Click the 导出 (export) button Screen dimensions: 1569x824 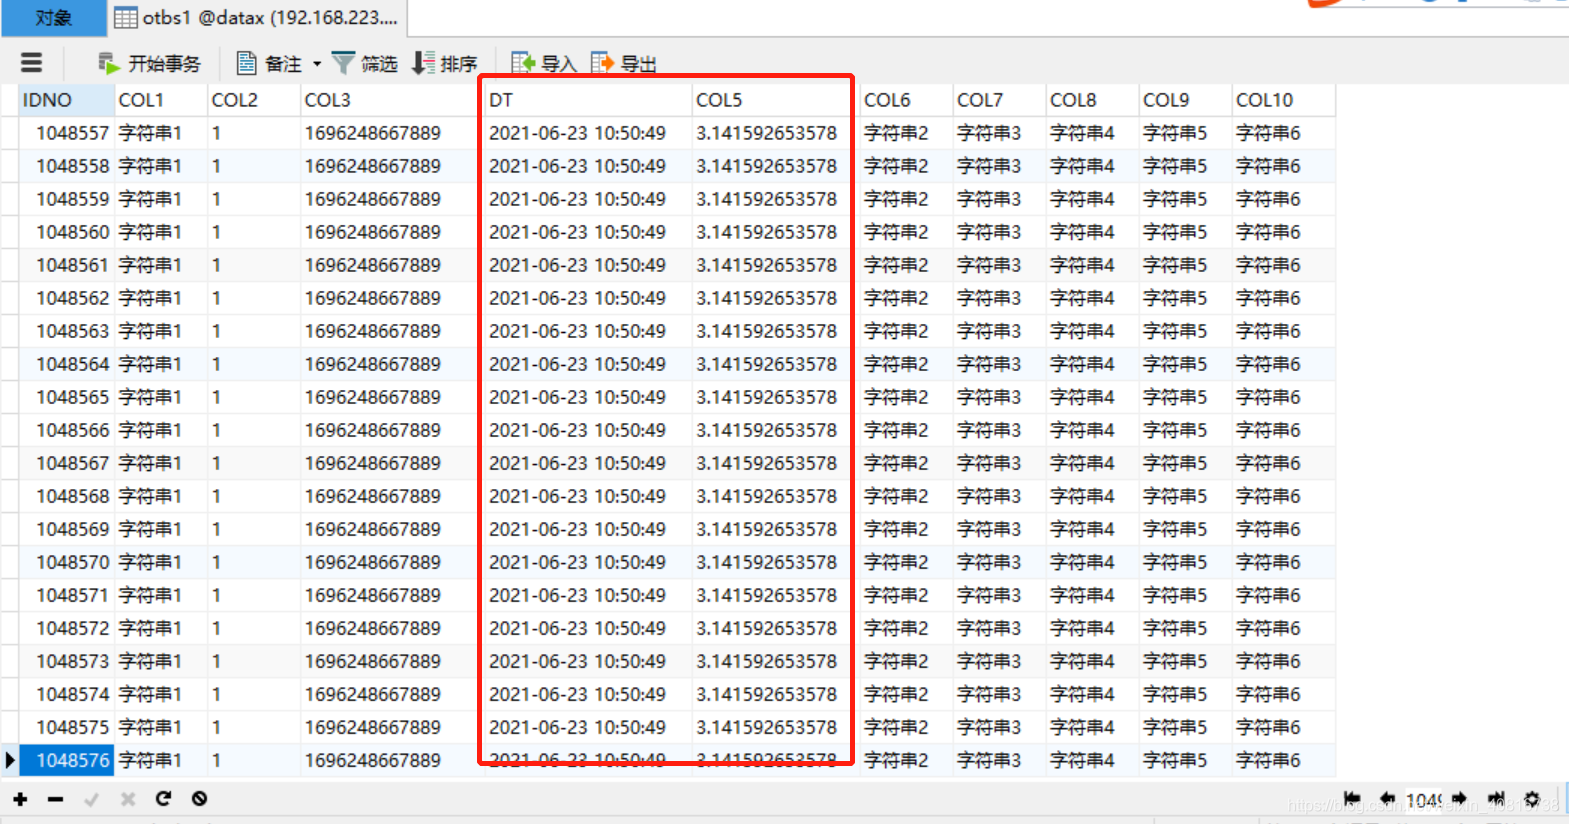624,64
